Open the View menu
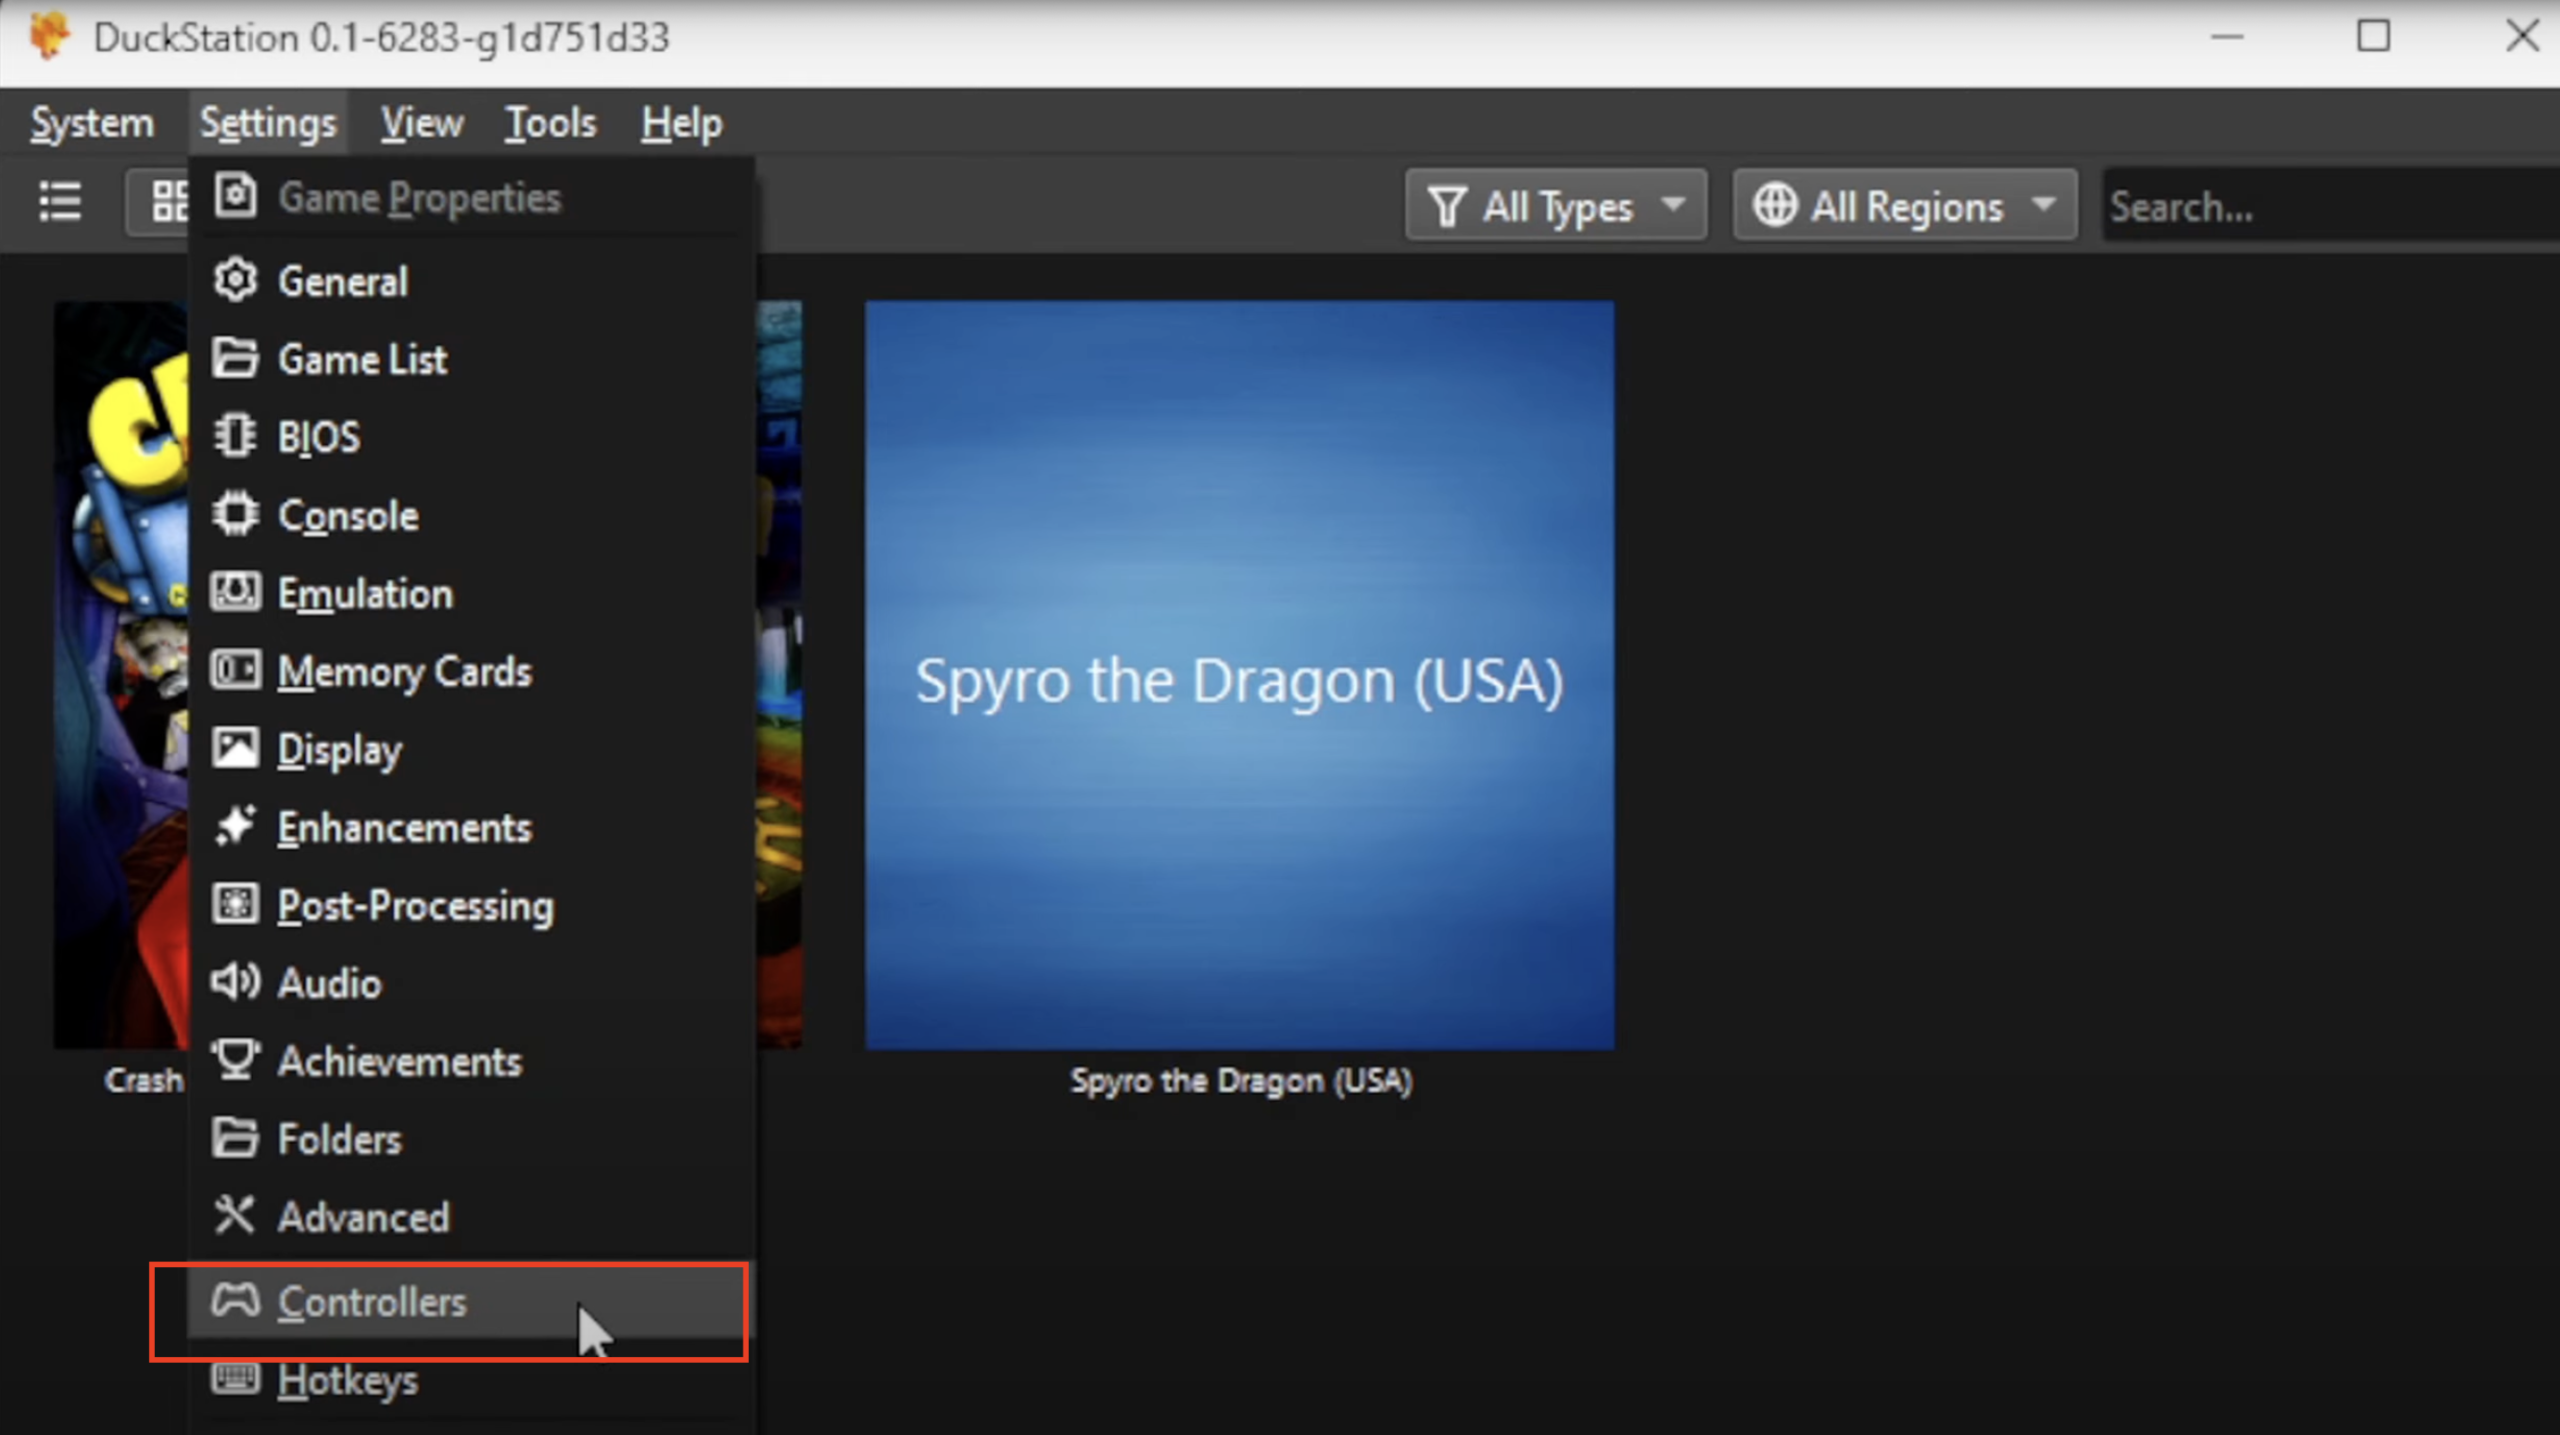 (422, 123)
